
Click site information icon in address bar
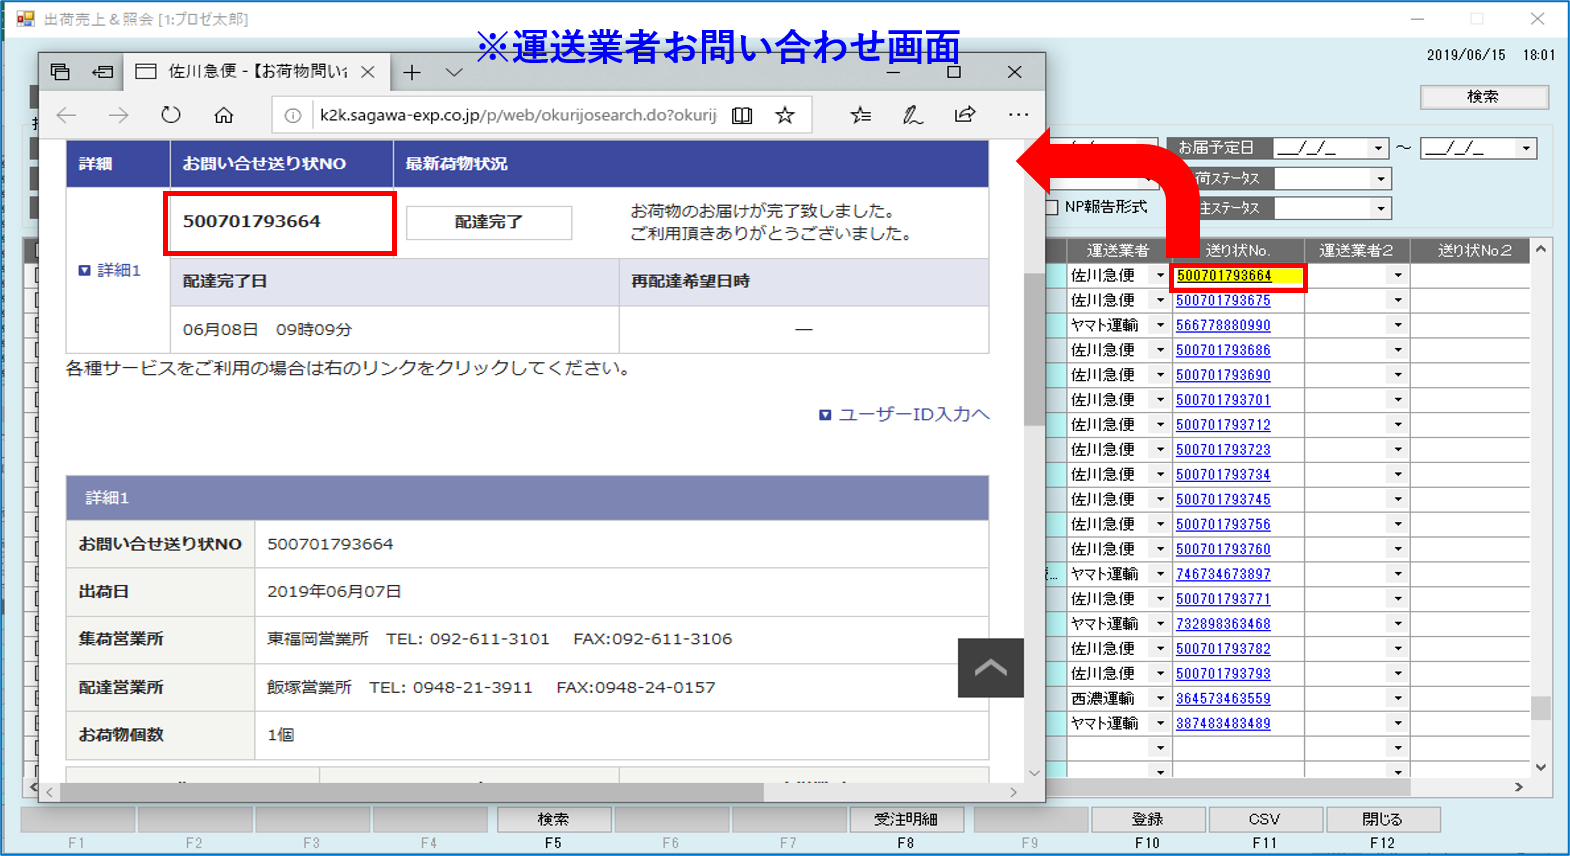coord(293,115)
